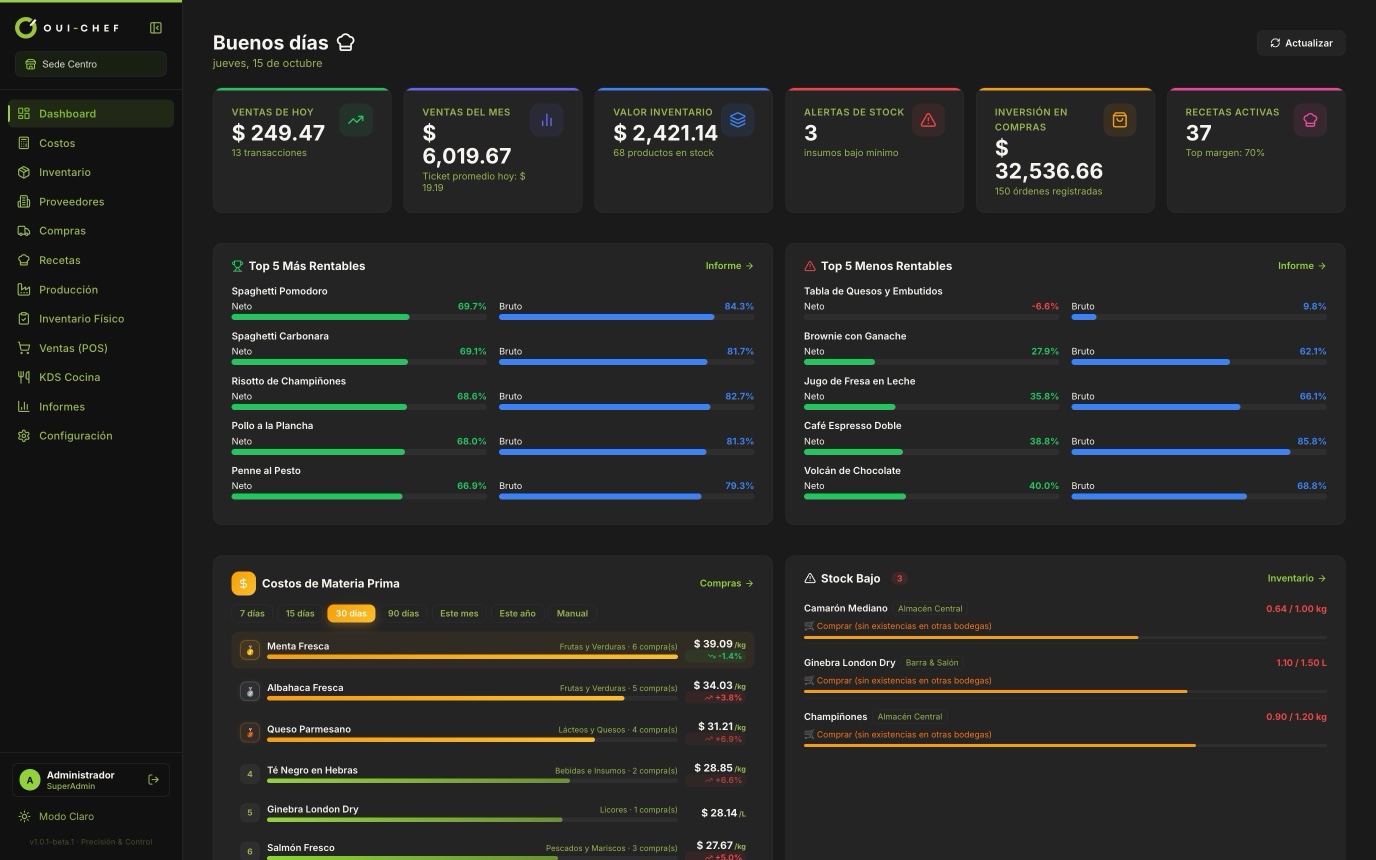Image resolution: width=1376 pixels, height=860 pixels.
Task: Open Ventas (POS) in the sidebar
Action: click(91, 348)
